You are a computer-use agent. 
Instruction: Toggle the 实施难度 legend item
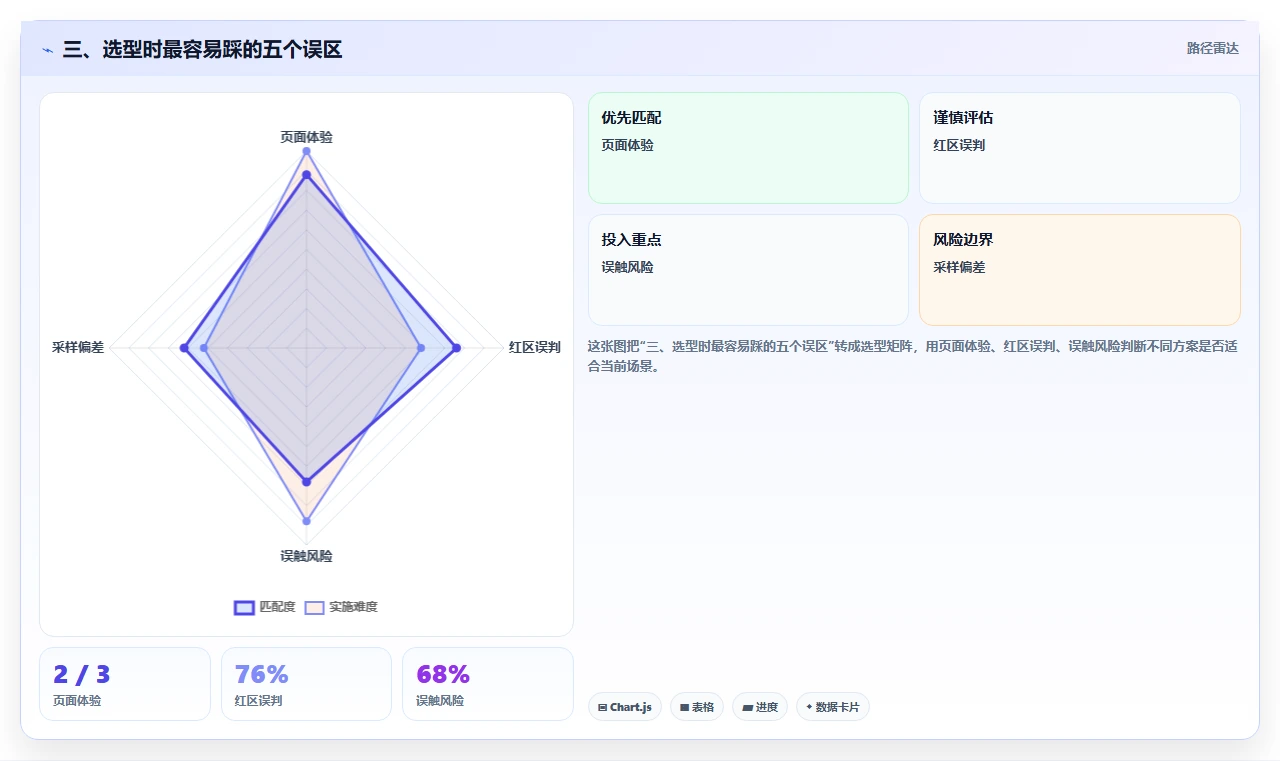click(x=341, y=607)
